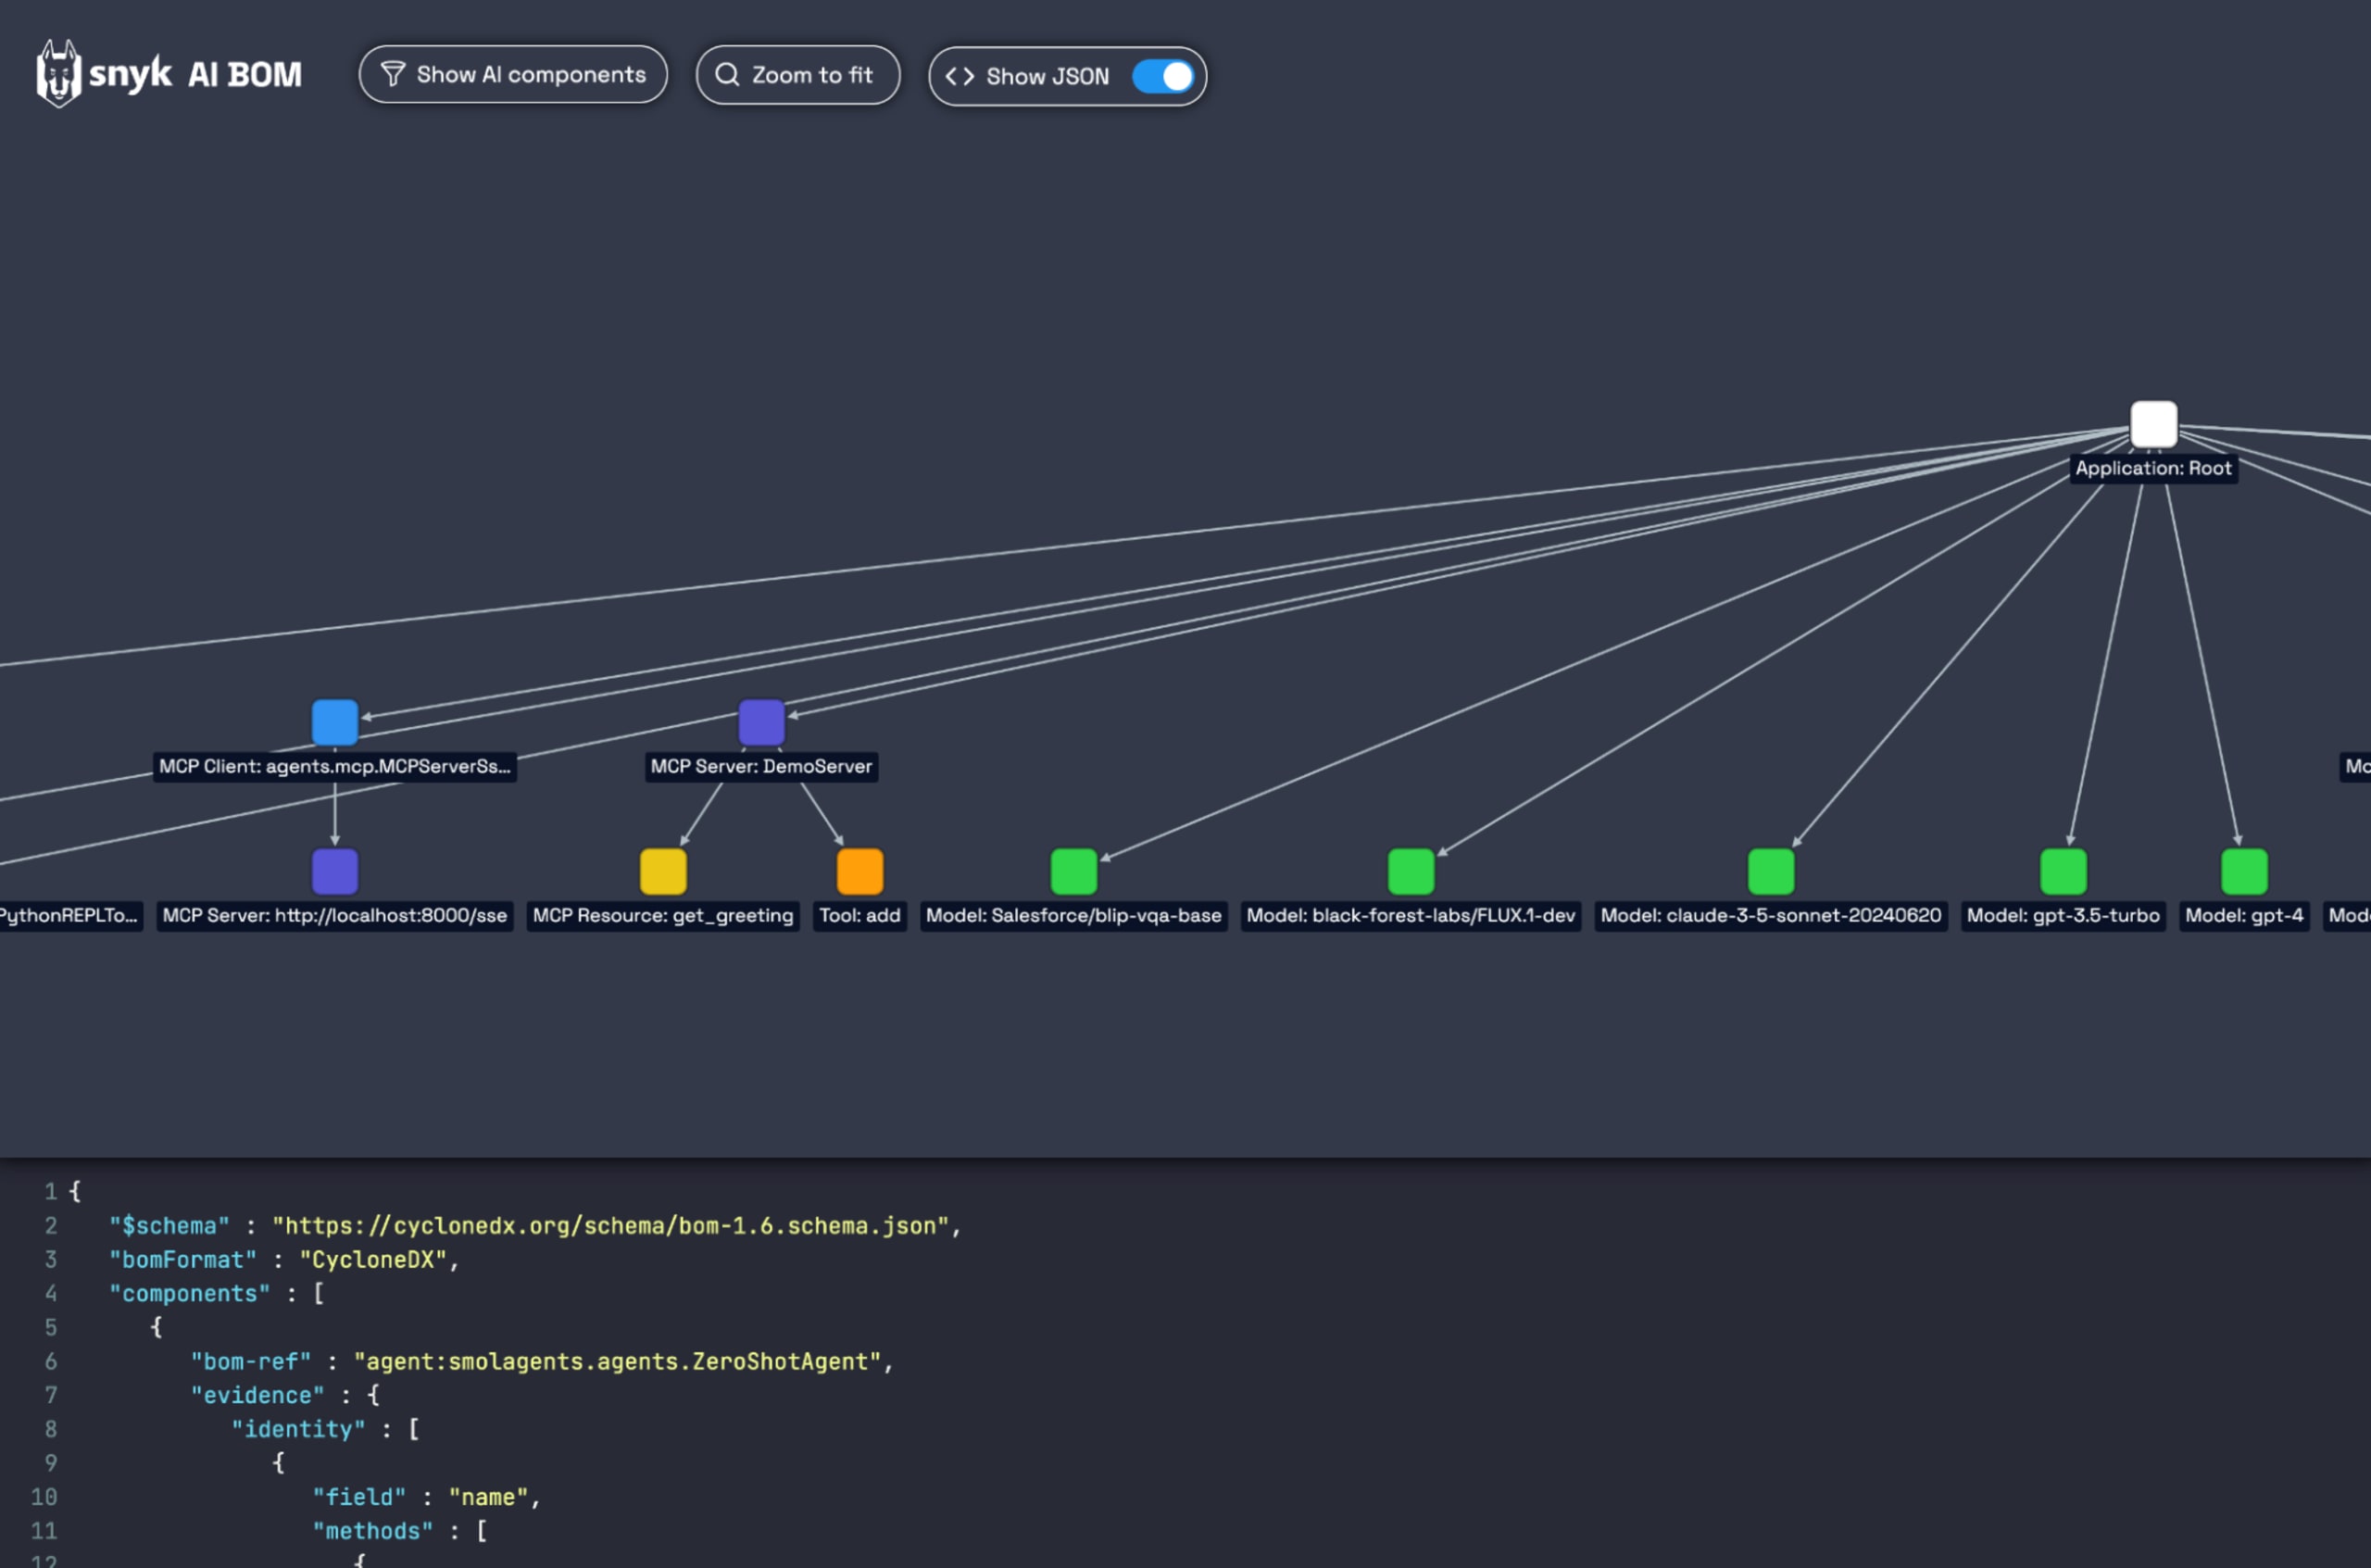Image resolution: width=2371 pixels, height=1568 pixels.
Task: Click the "methods" key in JSON
Action: [x=373, y=1531]
